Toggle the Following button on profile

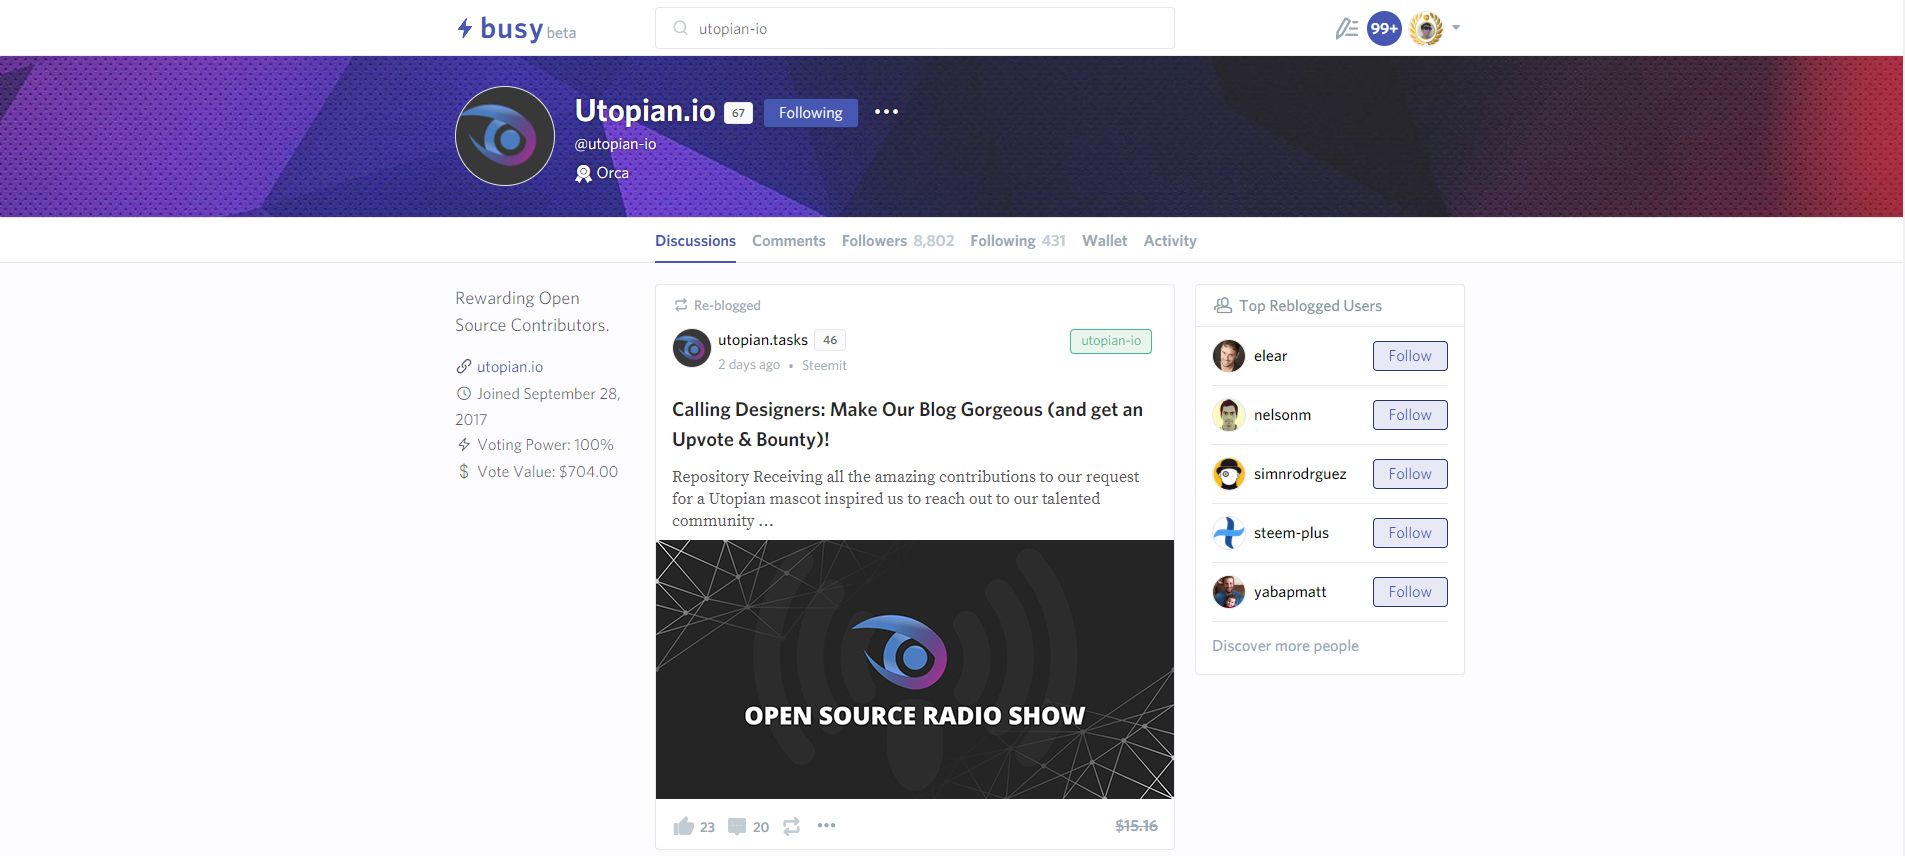[x=810, y=113]
